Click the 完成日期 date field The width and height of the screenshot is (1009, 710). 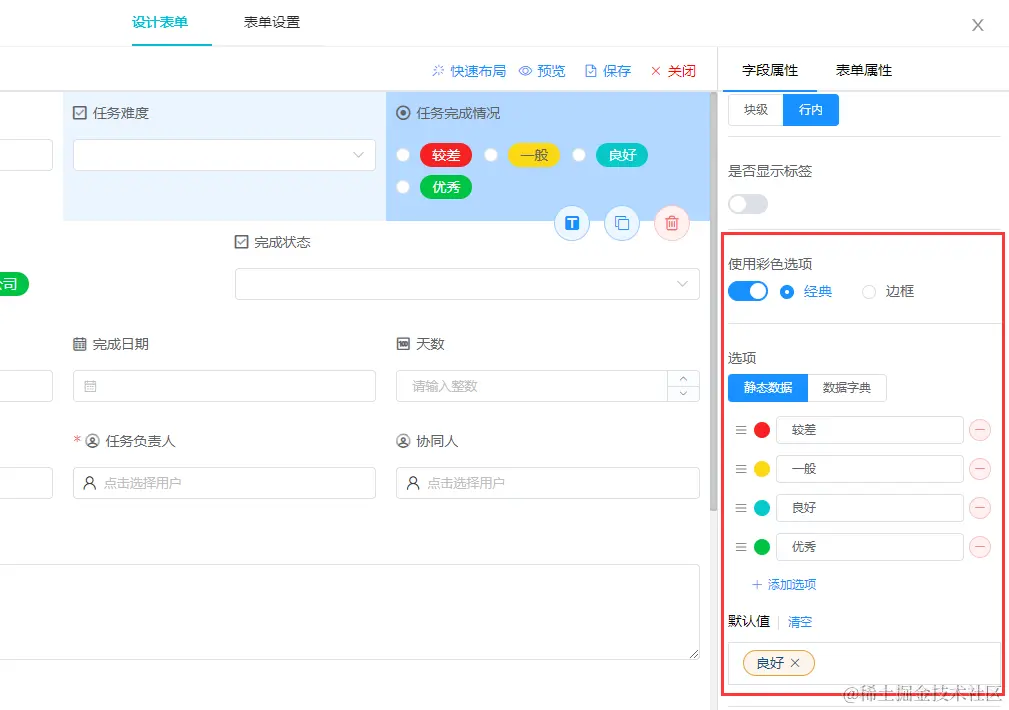(224, 386)
